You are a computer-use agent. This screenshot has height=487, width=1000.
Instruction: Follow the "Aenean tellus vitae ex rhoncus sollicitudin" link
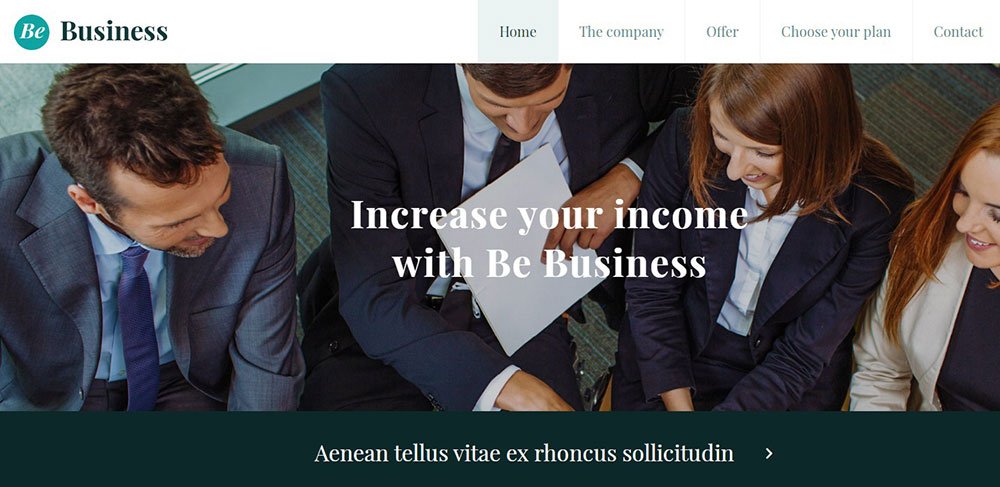[x=524, y=453]
